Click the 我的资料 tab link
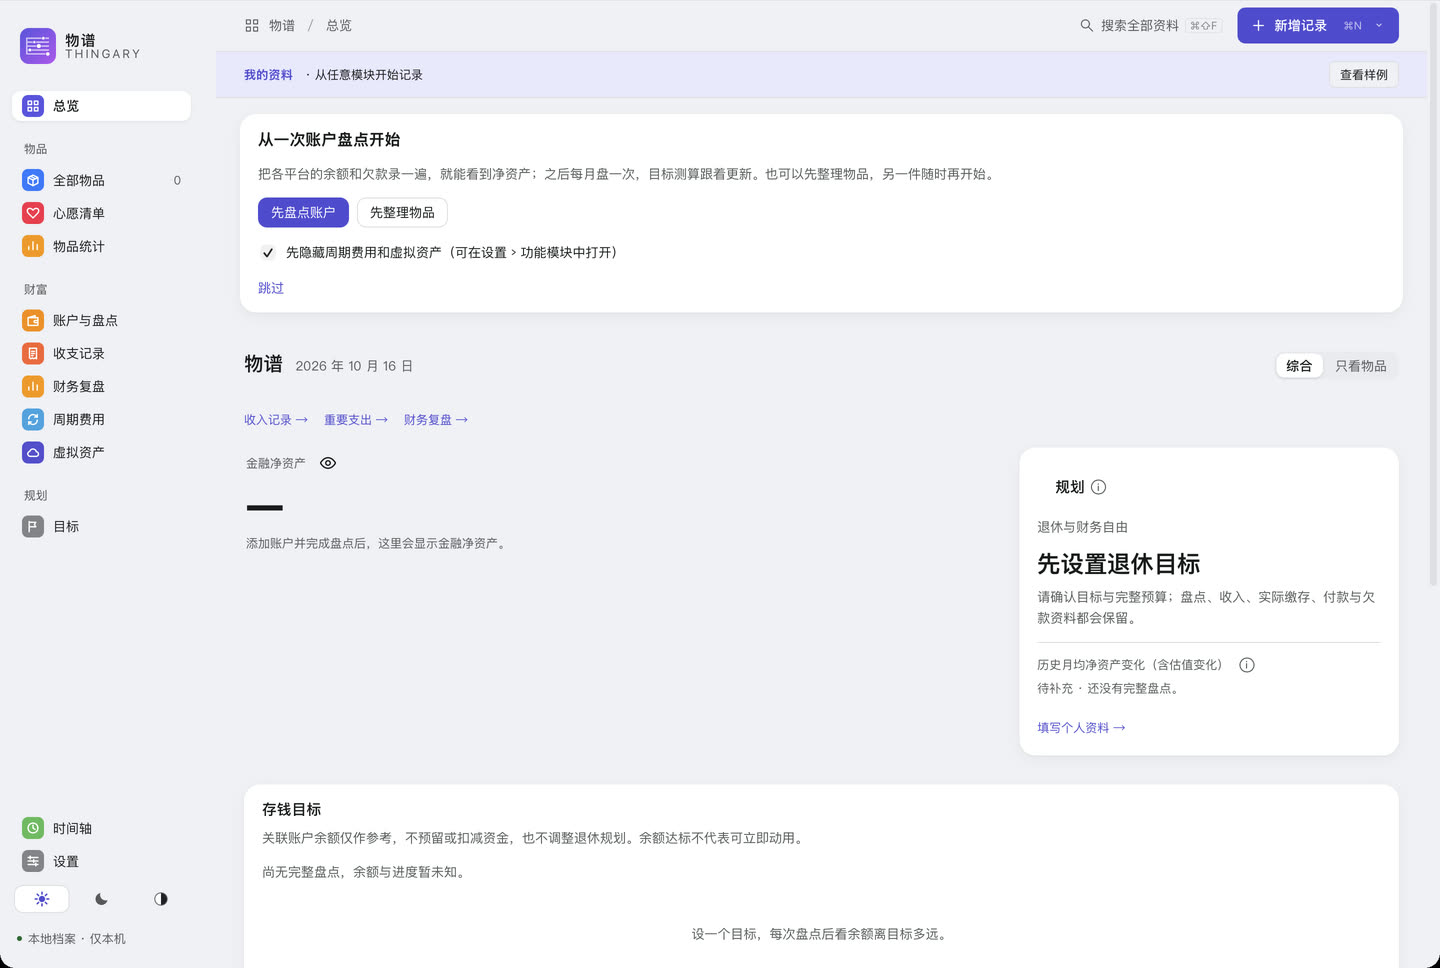Viewport: 1440px width, 968px height. tap(268, 75)
